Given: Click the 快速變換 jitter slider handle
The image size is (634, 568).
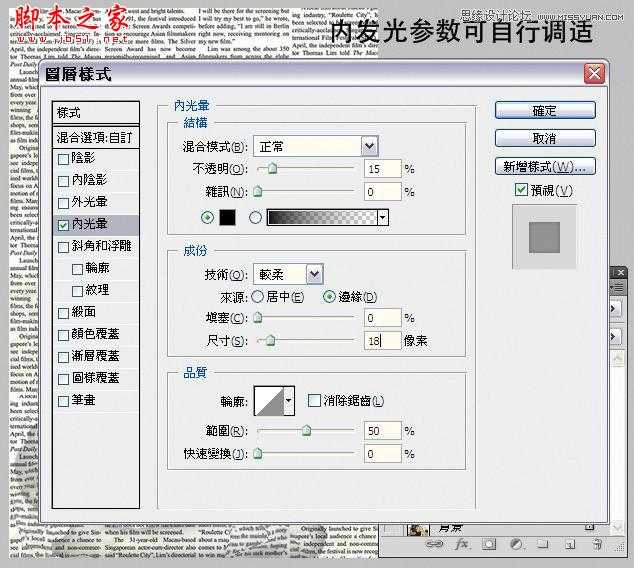Looking at the screenshot, I should tap(258, 454).
